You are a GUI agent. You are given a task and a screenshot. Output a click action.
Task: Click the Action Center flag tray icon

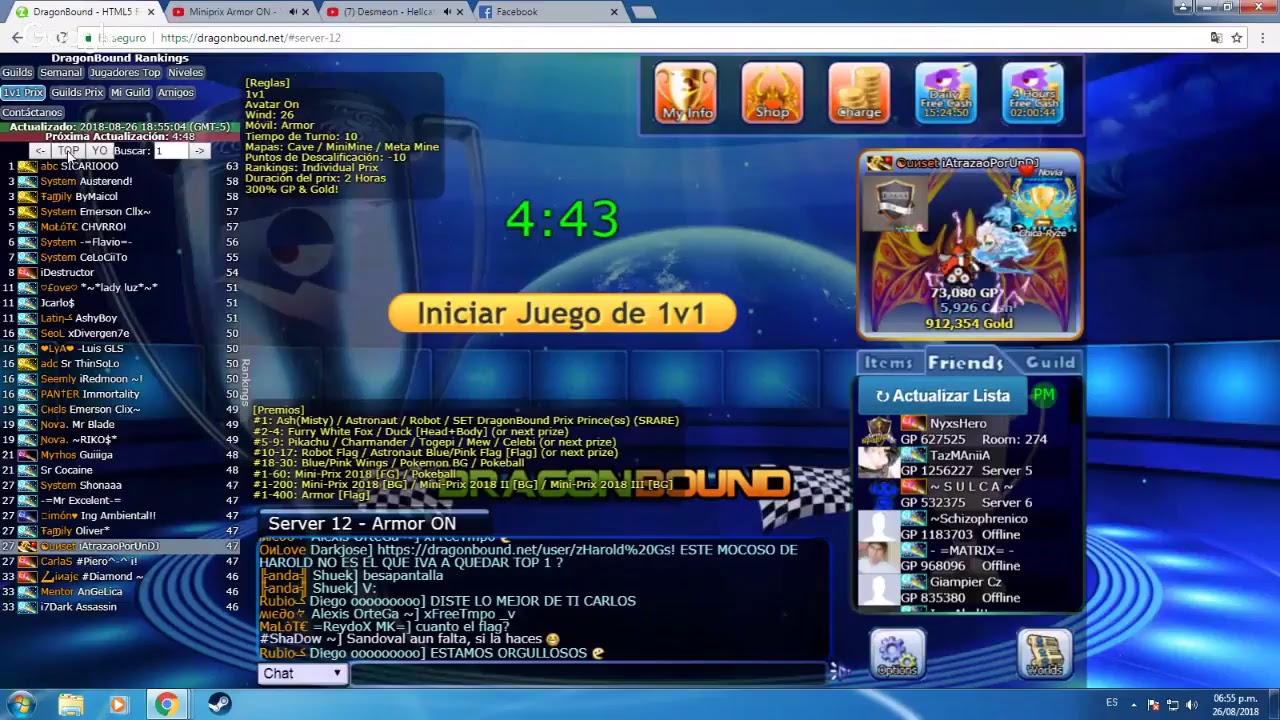tap(1153, 704)
